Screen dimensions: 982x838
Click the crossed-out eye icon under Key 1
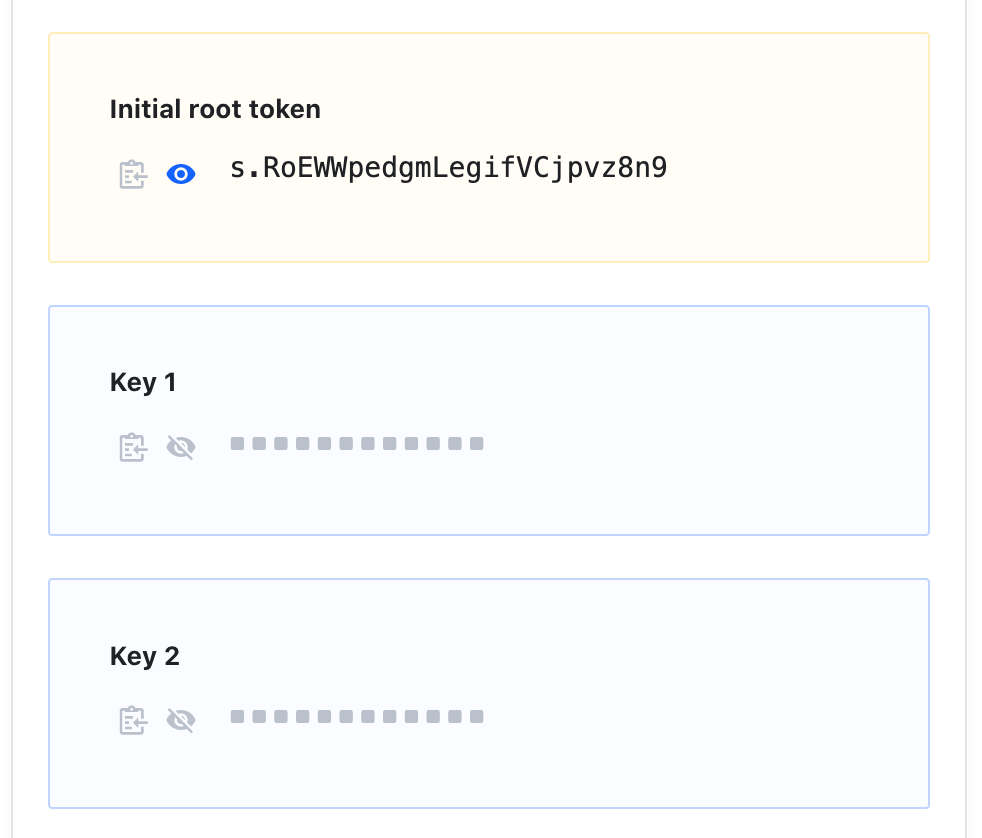[181, 447]
